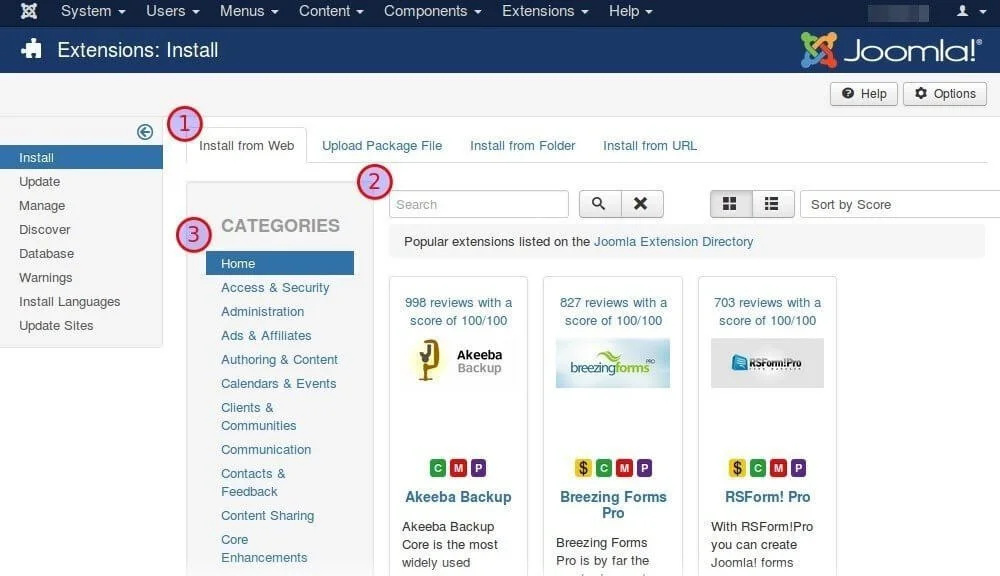Image resolution: width=1000 pixels, height=576 pixels.
Task: Open the Menus dropdown menu
Action: point(249,11)
